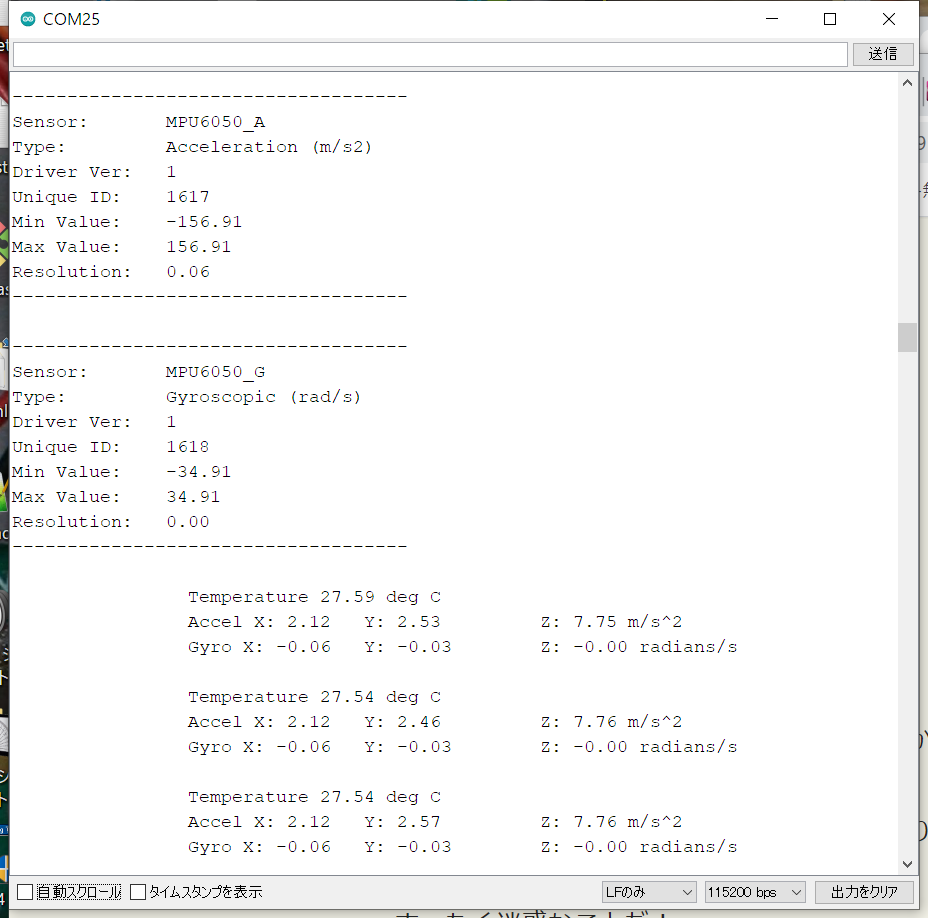Viewport: 928px width, 918px height.
Task: Click the scrollbar track below the thumb
Action: click(907, 600)
